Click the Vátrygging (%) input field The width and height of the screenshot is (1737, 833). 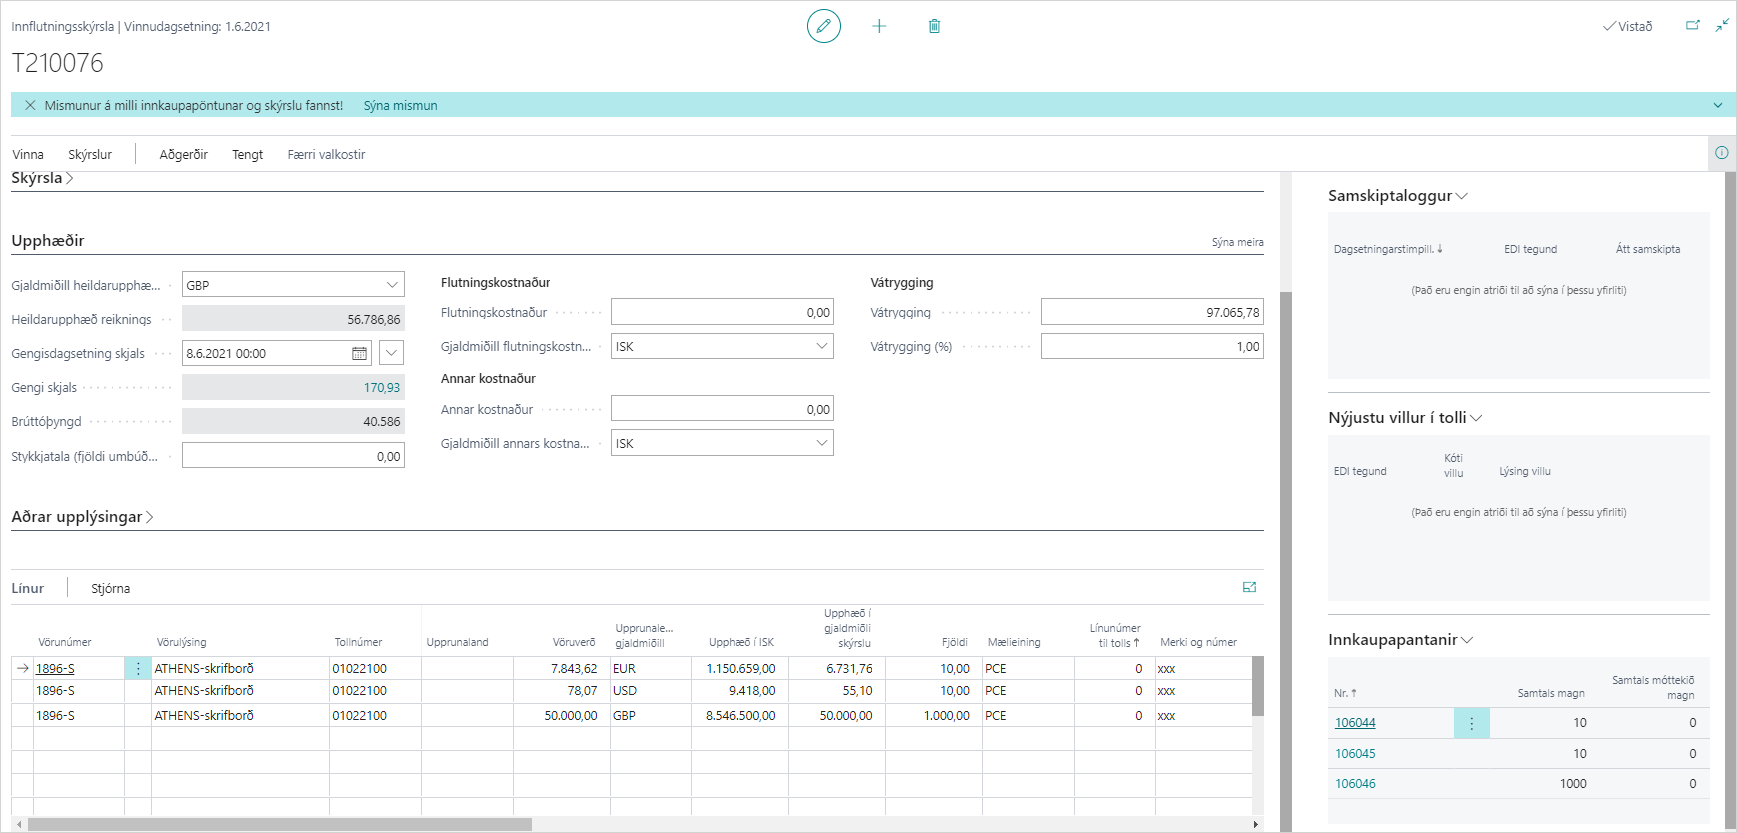(x=1151, y=346)
